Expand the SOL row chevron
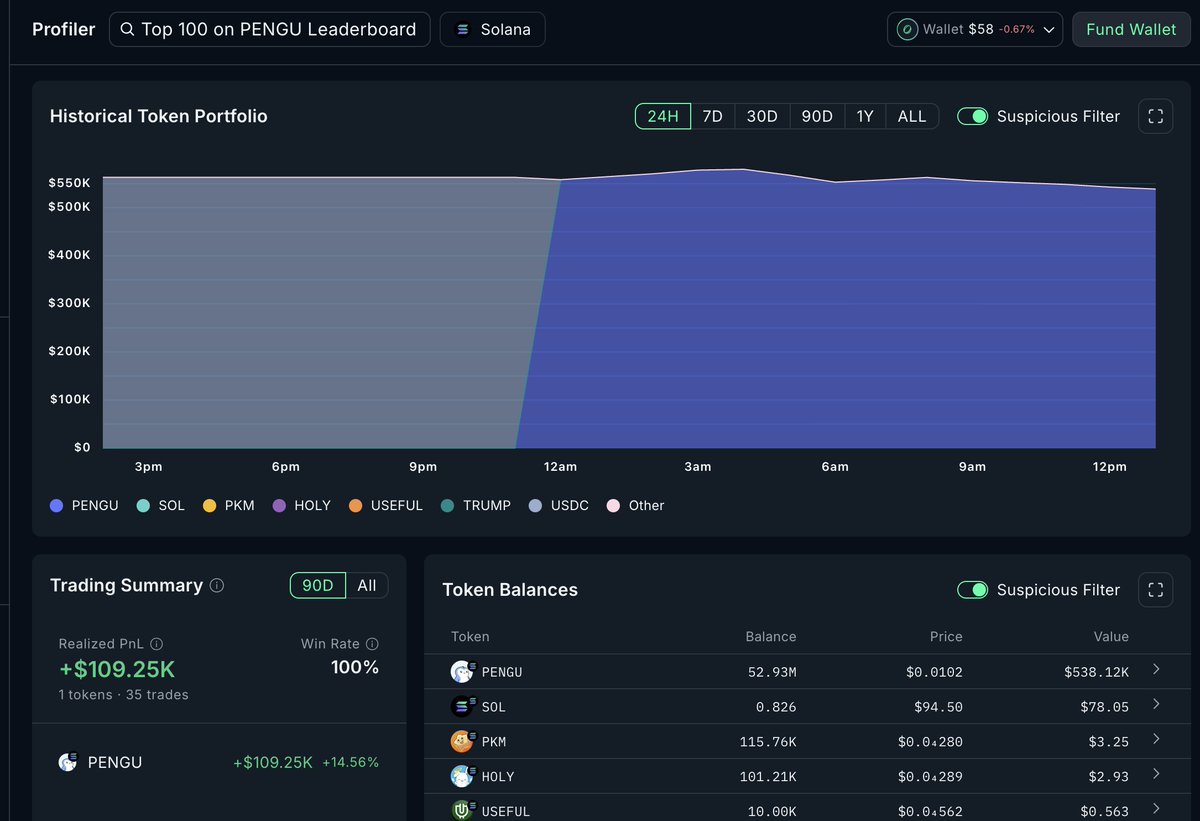The image size is (1200, 821). click(1156, 704)
